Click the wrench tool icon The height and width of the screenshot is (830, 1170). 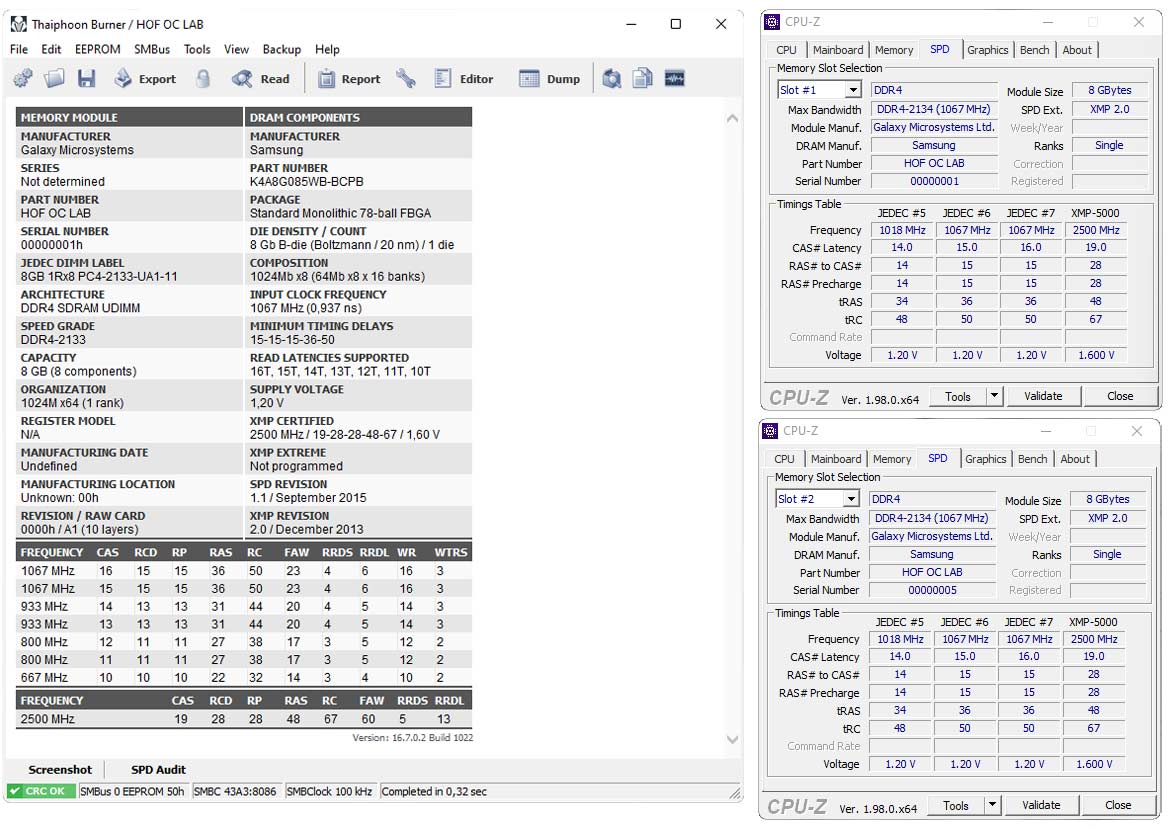click(406, 78)
